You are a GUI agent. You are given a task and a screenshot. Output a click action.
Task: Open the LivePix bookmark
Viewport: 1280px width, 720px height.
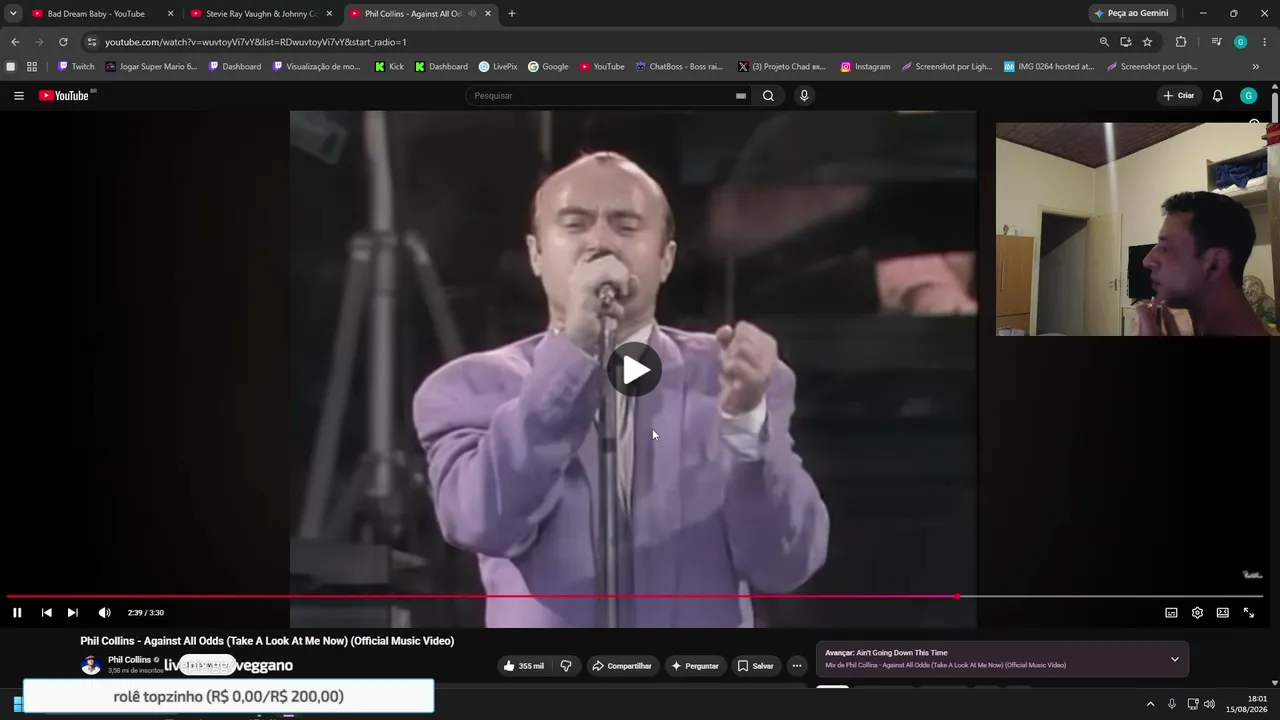(x=497, y=67)
